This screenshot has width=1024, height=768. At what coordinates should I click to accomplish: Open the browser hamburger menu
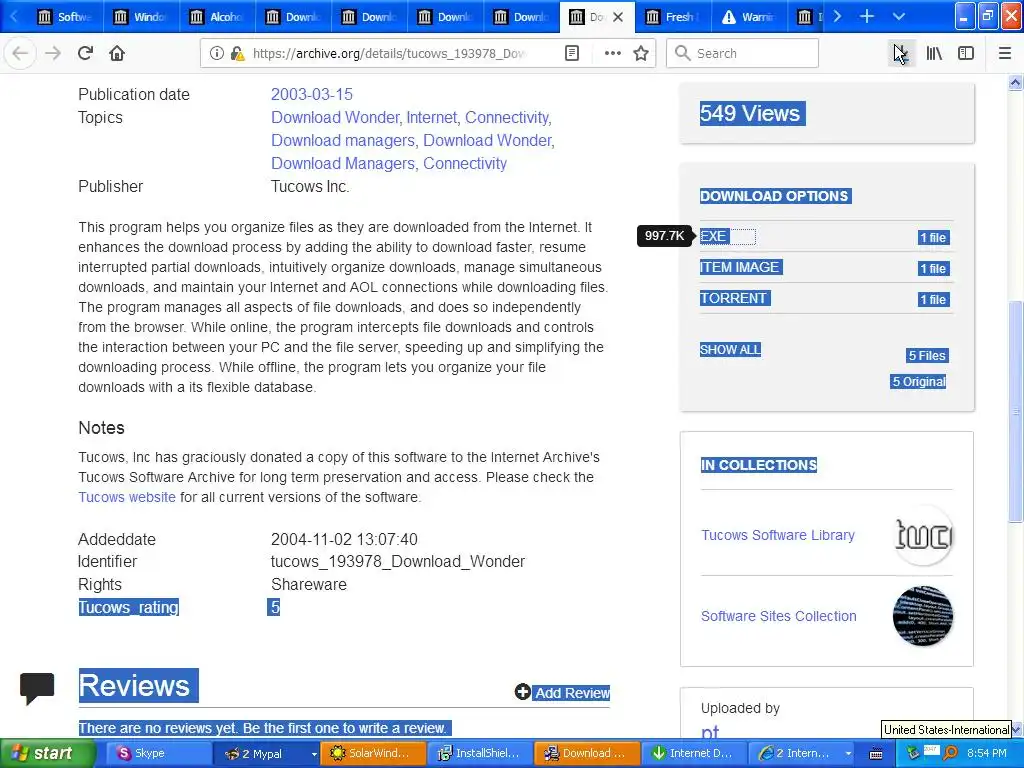pyautogui.click(x=1004, y=53)
